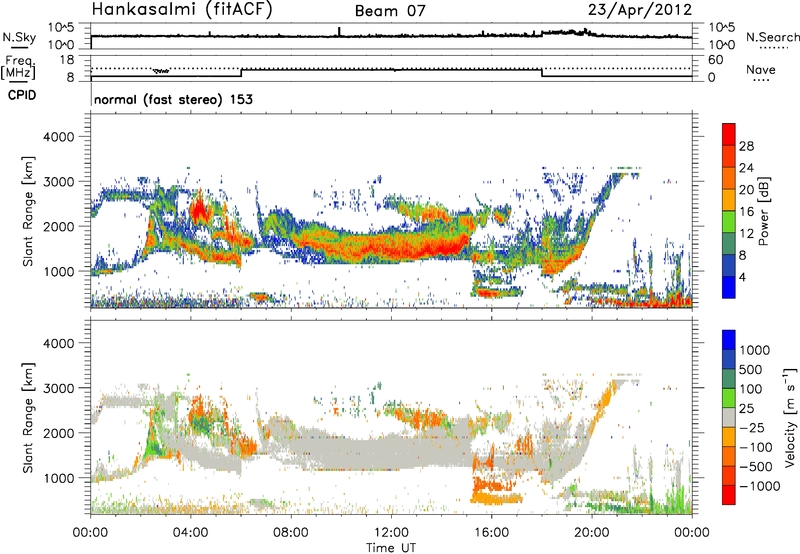Viewport: 800px width, 554px height.
Task: Click the '-500' label on velocity colorbar
Action: click(756, 467)
